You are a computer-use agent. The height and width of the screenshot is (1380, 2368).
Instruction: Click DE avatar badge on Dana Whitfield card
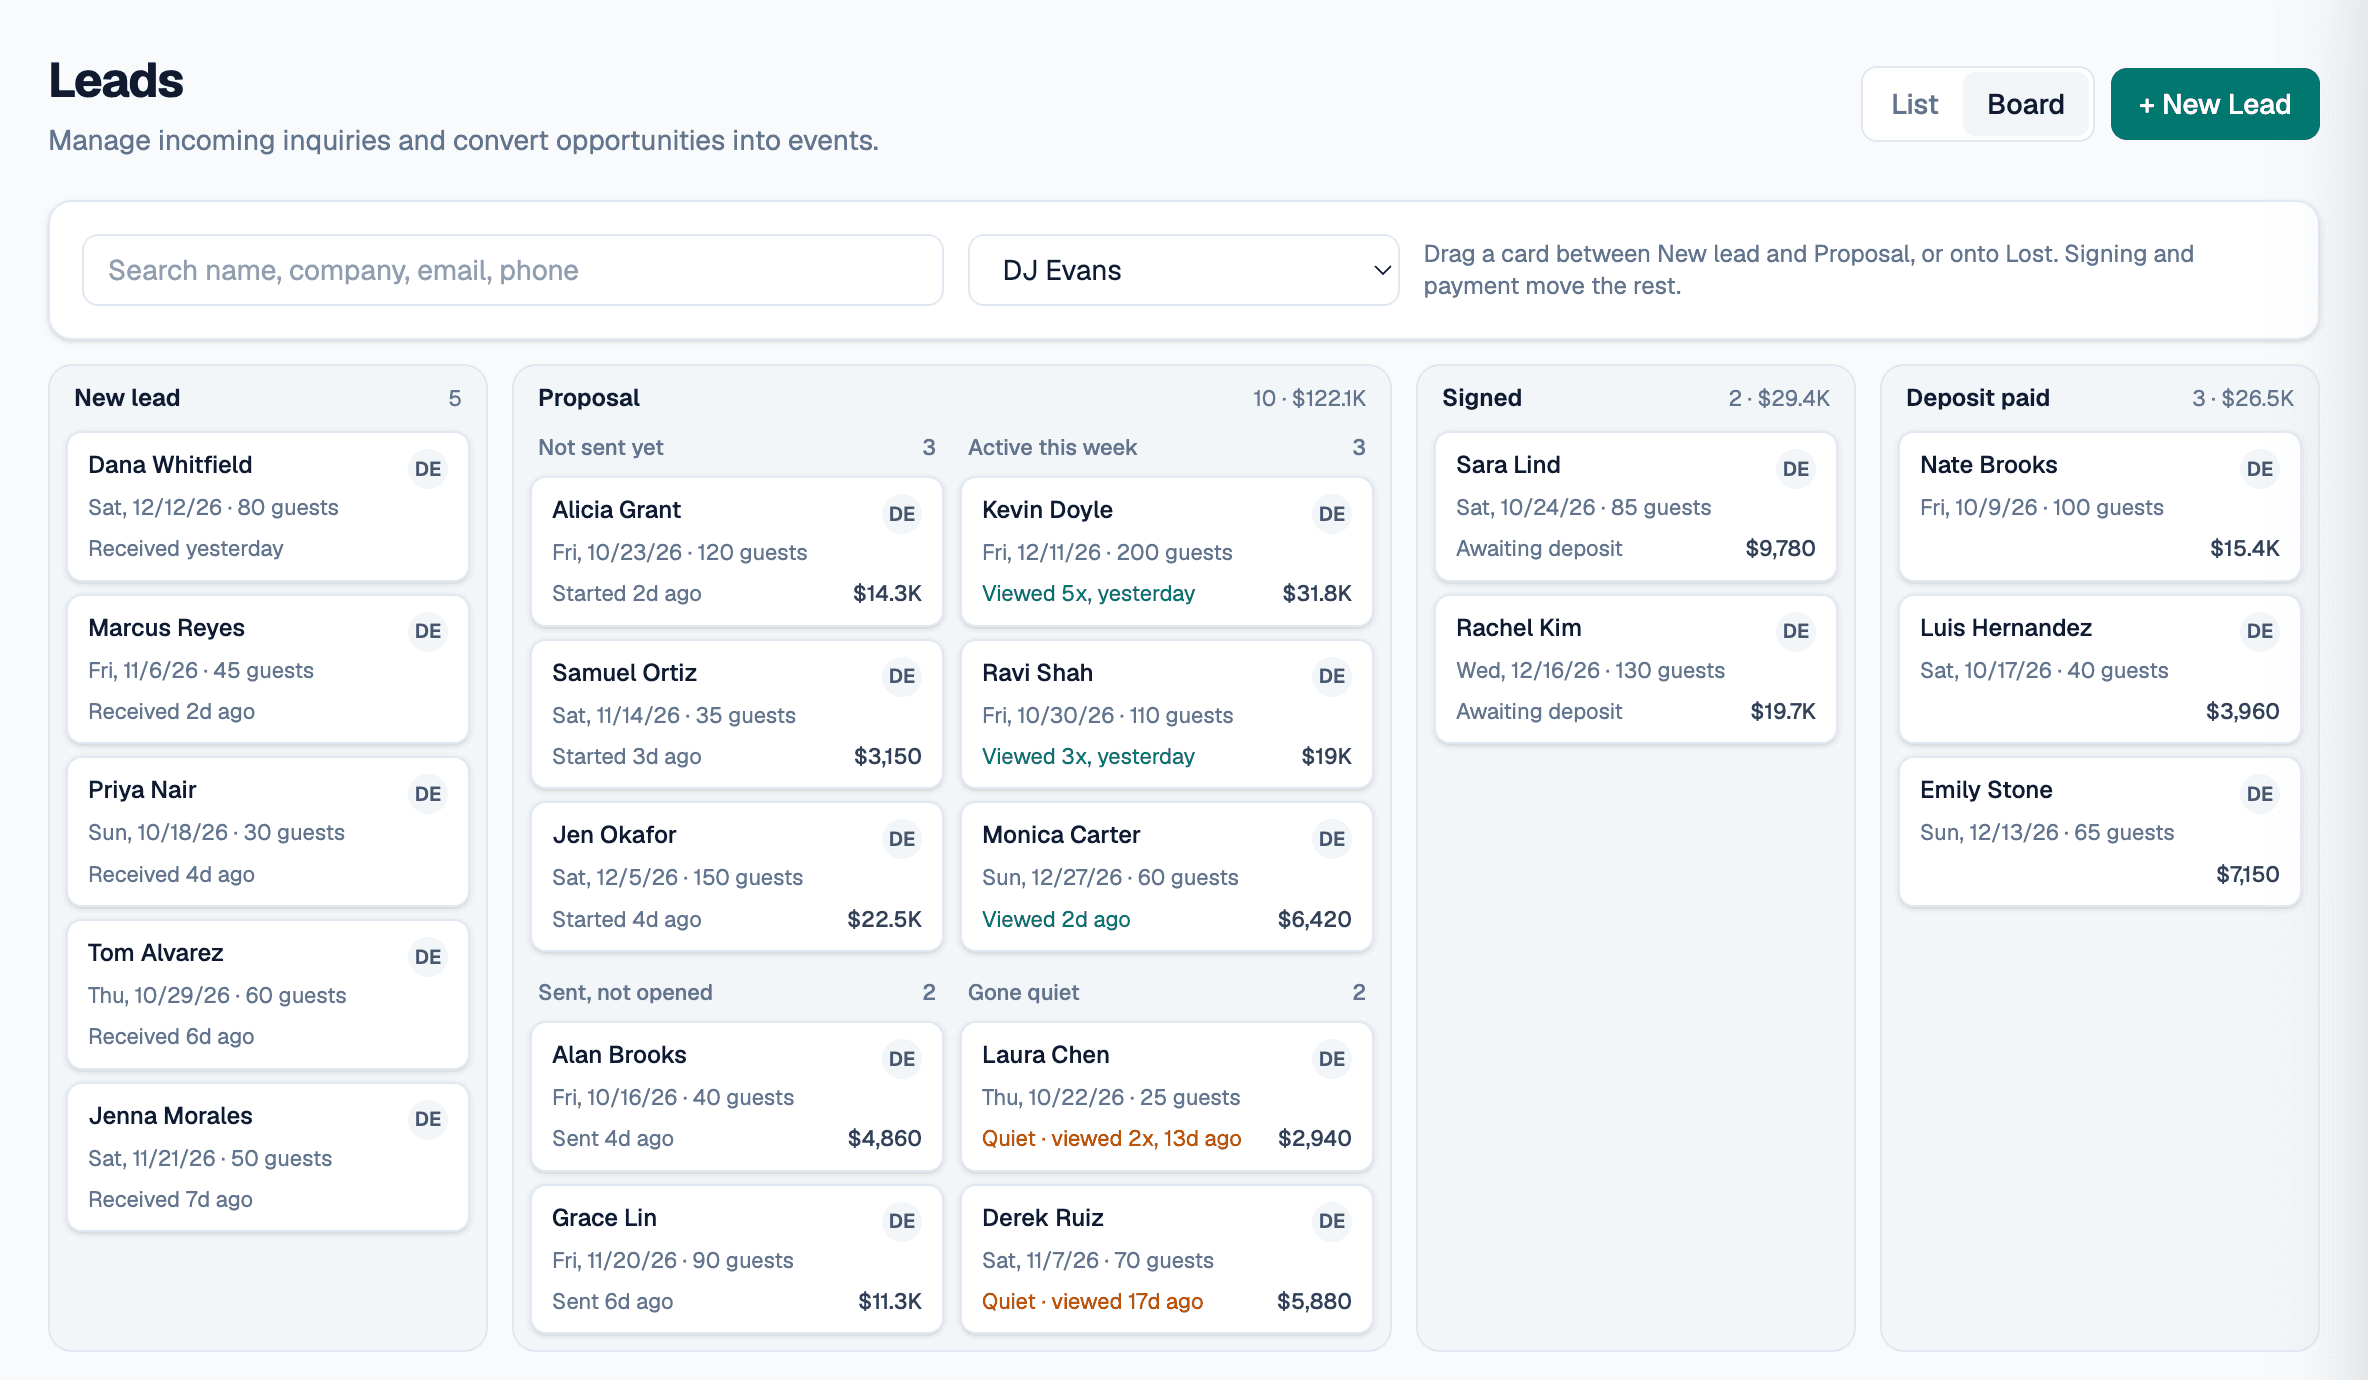(x=428, y=469)
